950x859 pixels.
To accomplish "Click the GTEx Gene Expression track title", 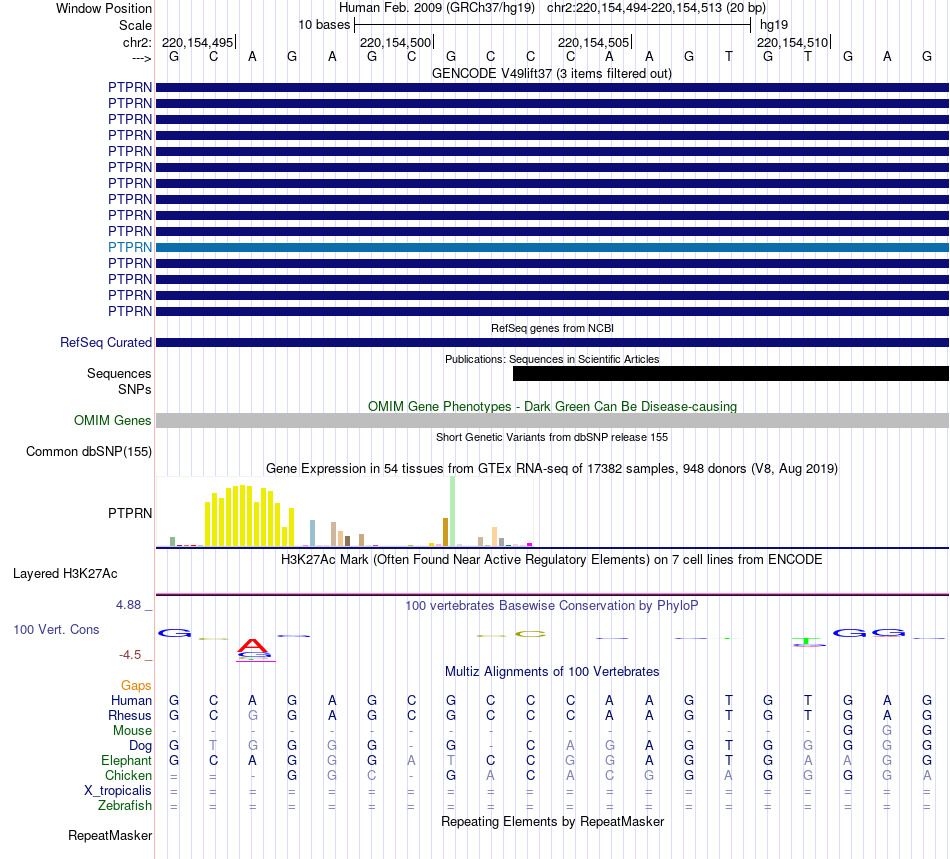I will [x=552, y=468].
